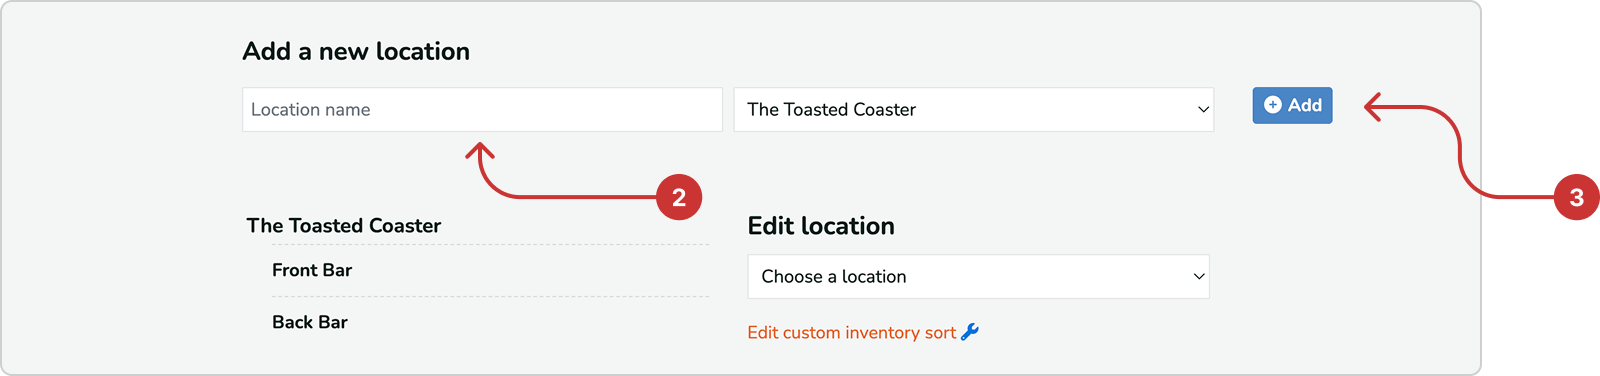Screen dimensions: 1600x376
Task: Click the plus icon inside Add button
Action: point(1272,105)
